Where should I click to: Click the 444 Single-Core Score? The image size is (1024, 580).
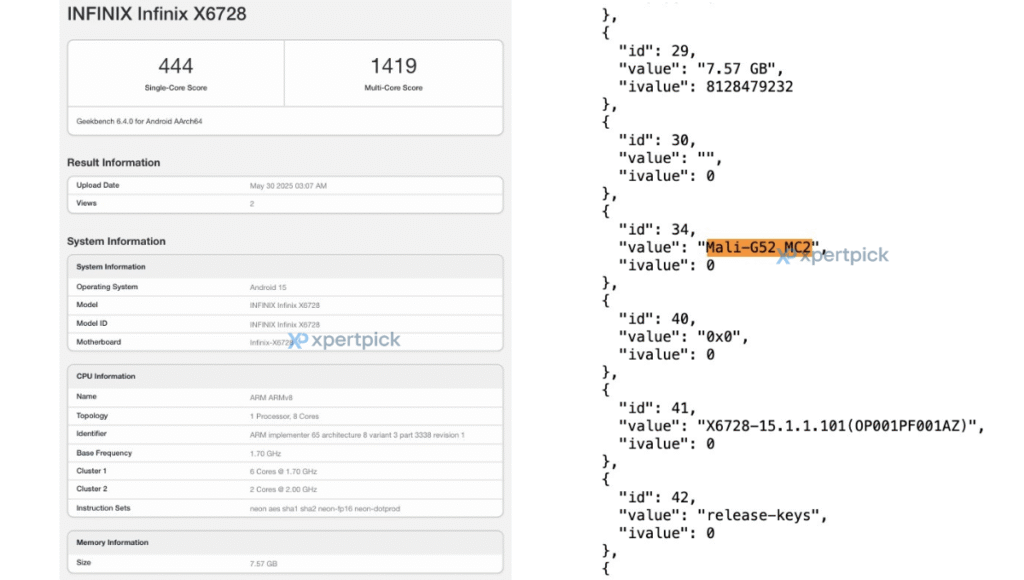[x=176, y=66]
